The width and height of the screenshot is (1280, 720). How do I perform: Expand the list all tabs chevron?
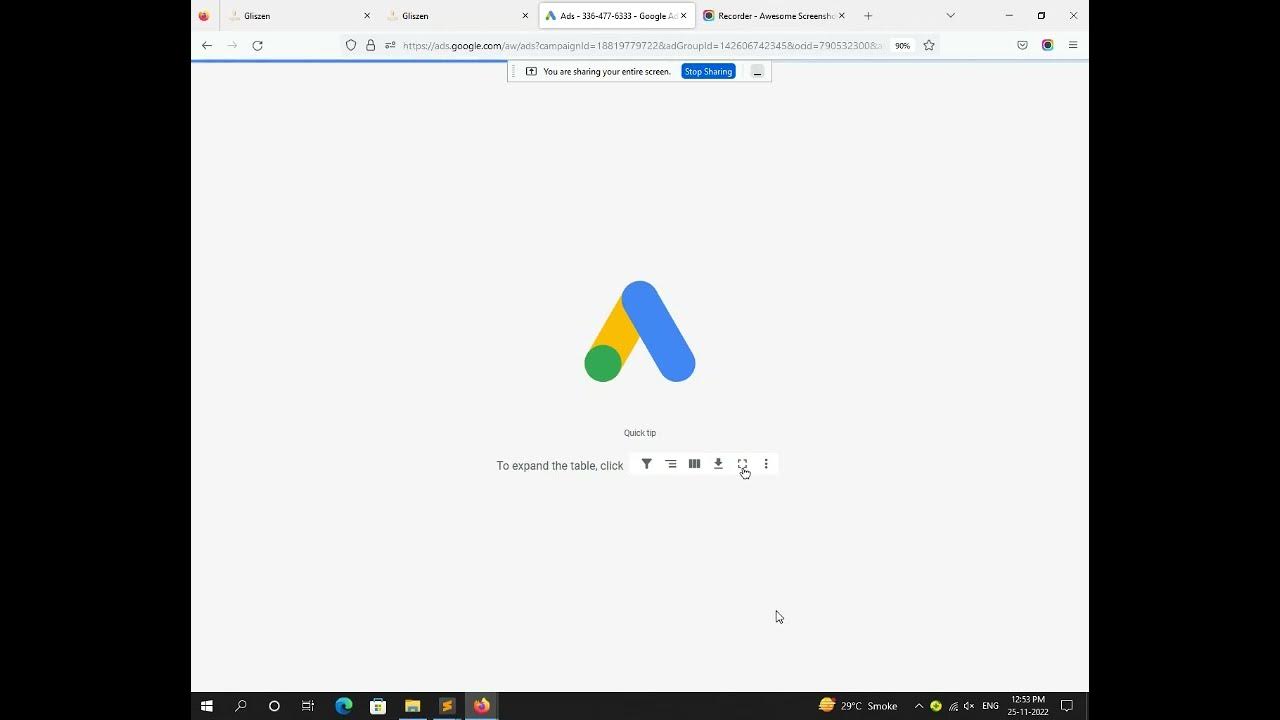[950, 16]
